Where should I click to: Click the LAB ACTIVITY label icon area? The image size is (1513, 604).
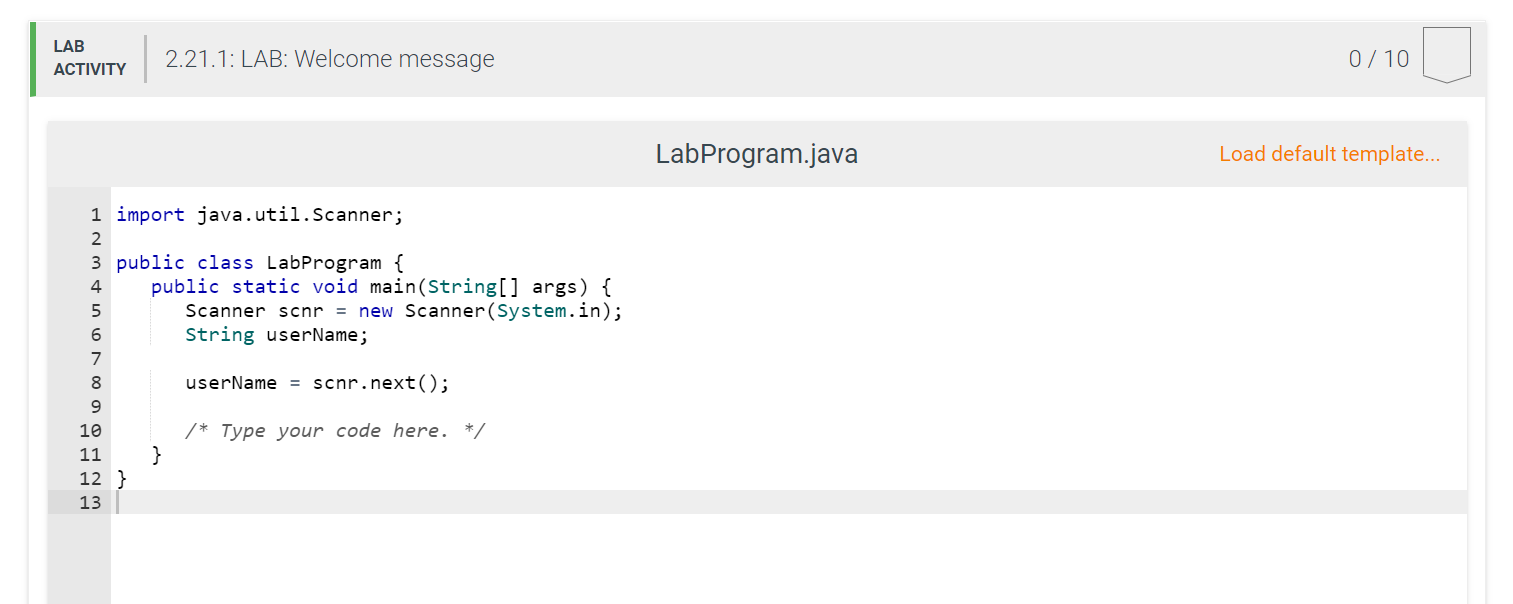88,58
